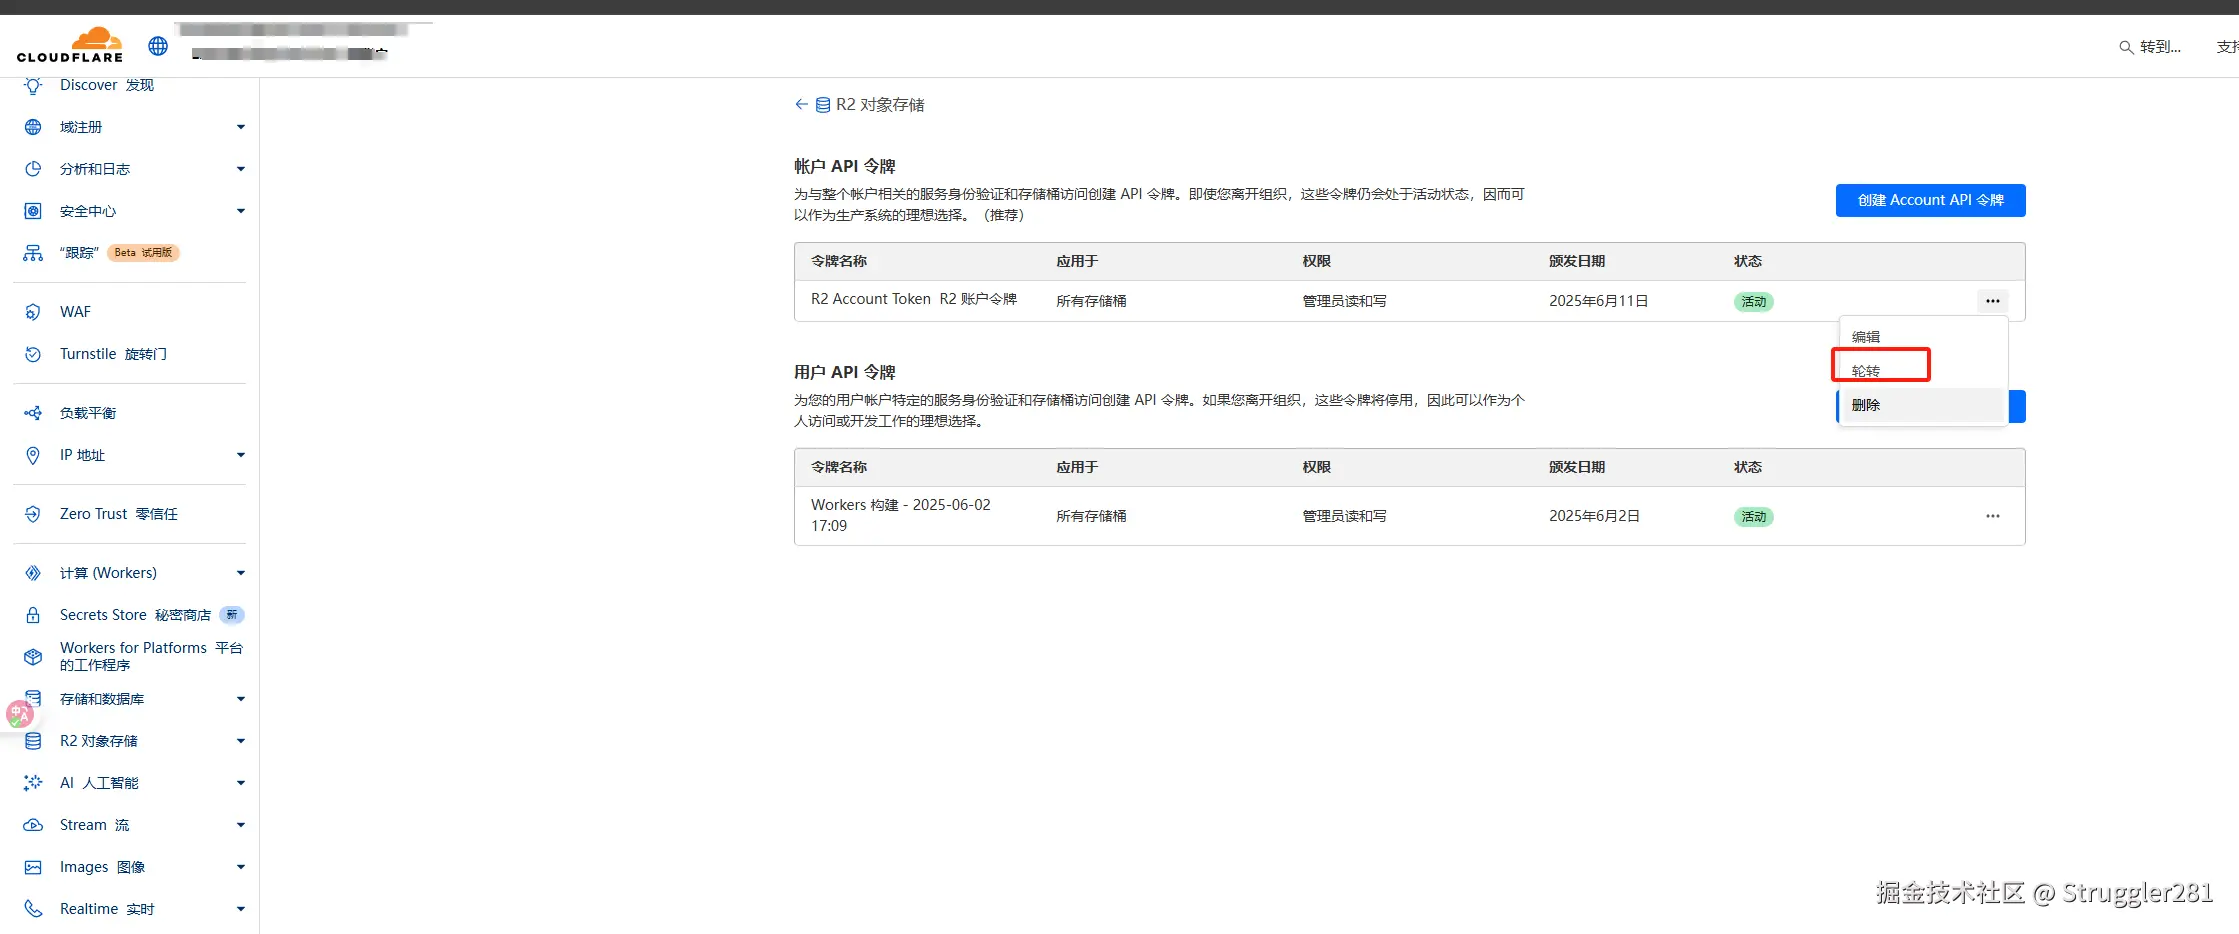Select 轮转 in the token context menu
Viewport: 2239px width, 934px height.
point(1923,371)
